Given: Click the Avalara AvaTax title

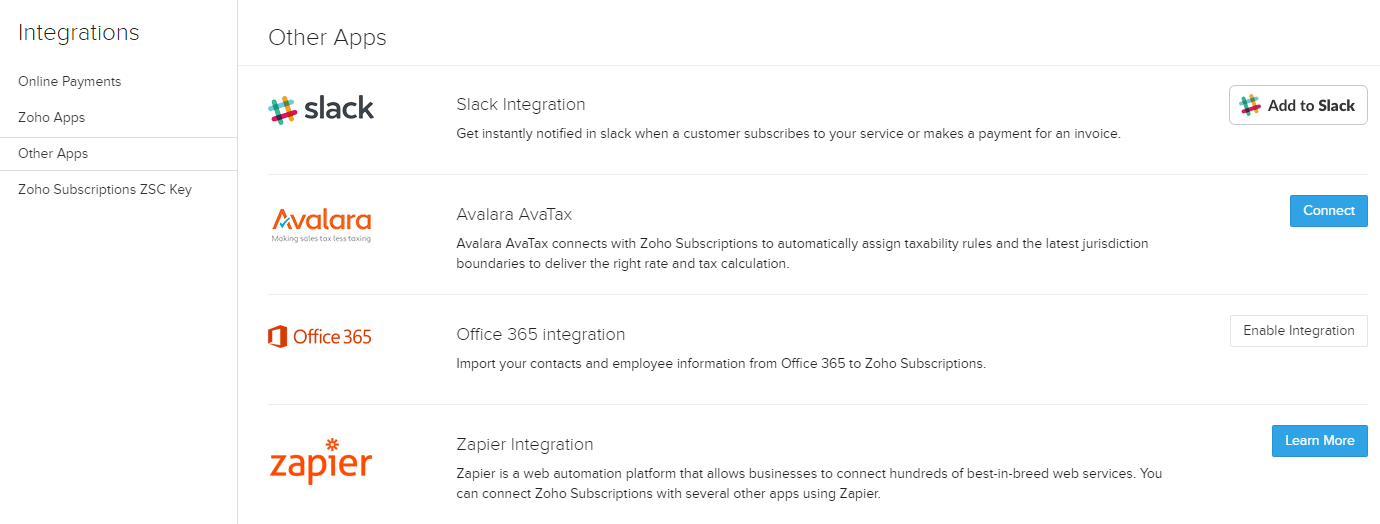Looking at the screenshot, I should (x=514, y=215).
